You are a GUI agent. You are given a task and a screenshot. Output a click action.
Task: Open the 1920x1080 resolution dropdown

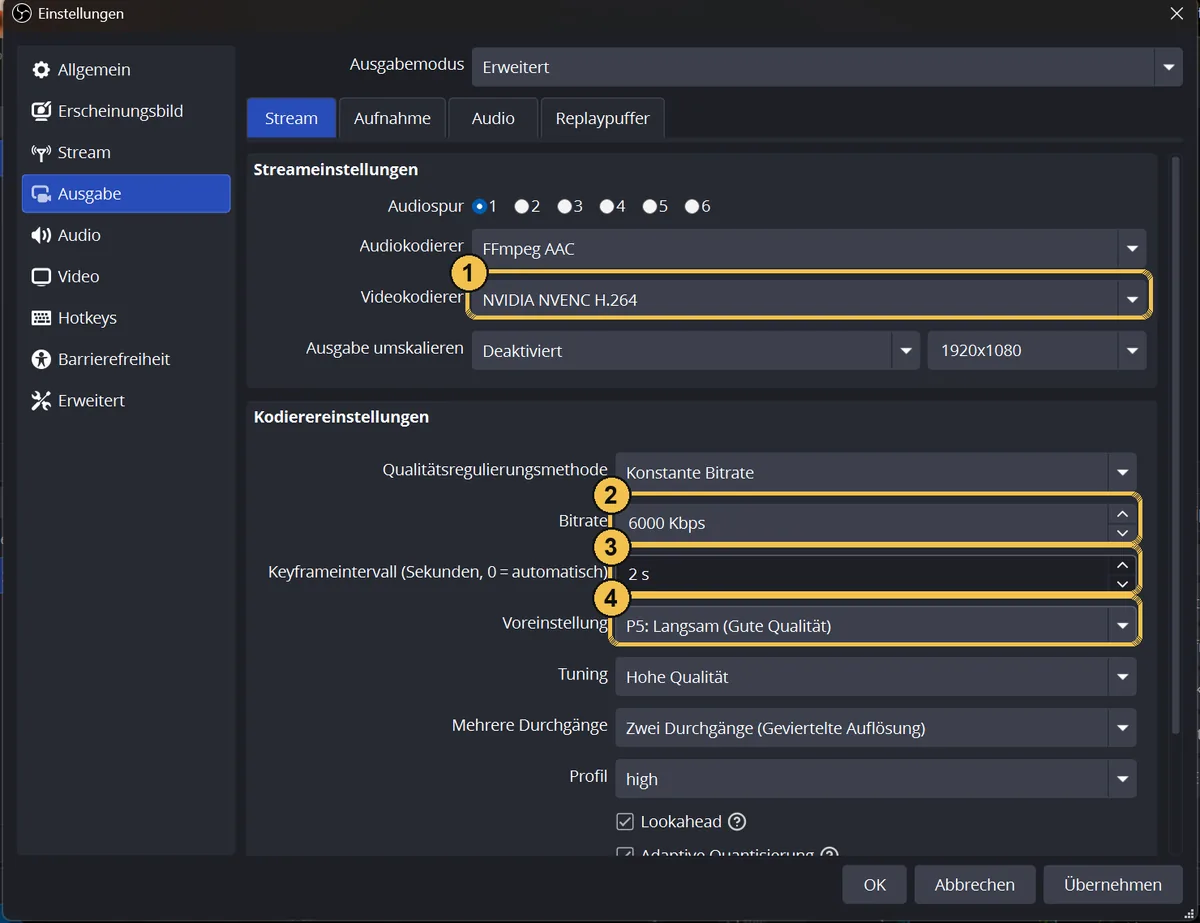tap(1037, 351)
